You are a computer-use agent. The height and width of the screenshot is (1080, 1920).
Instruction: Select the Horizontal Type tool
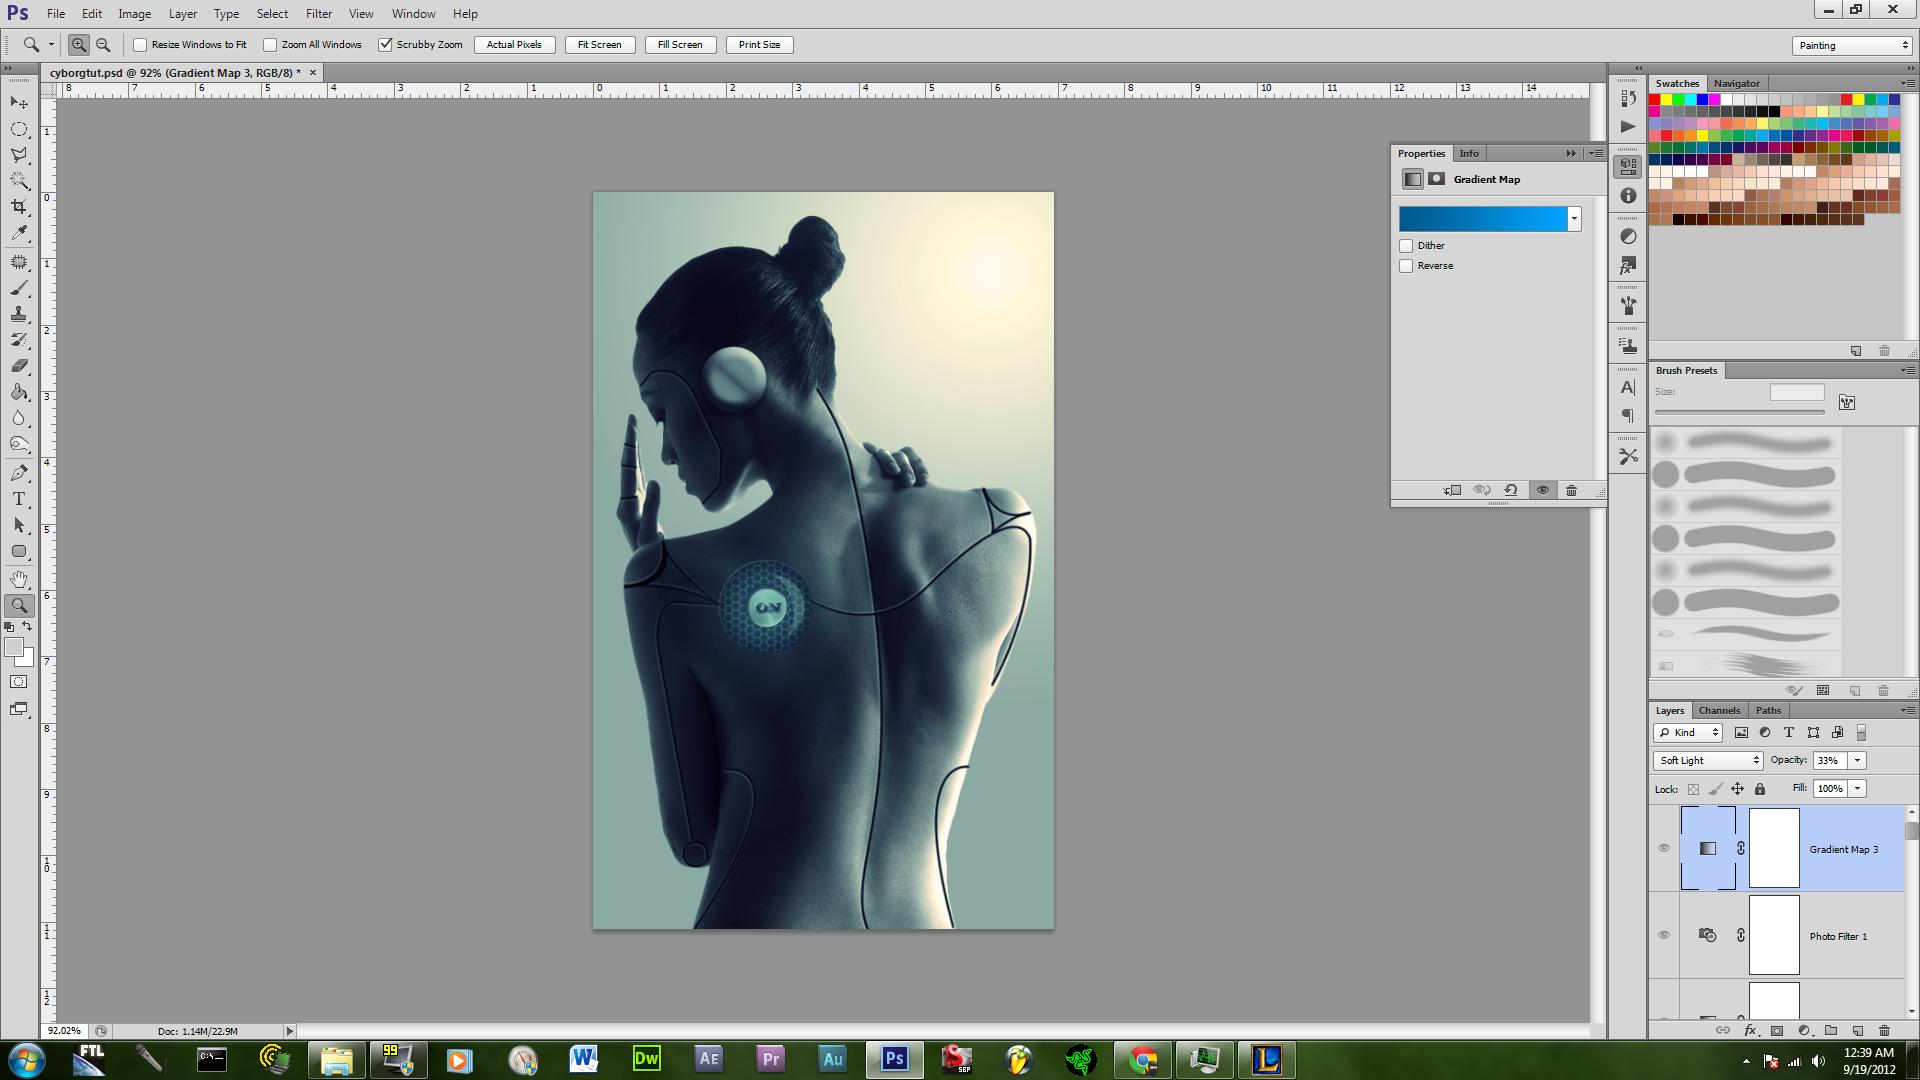pos(19,499)
